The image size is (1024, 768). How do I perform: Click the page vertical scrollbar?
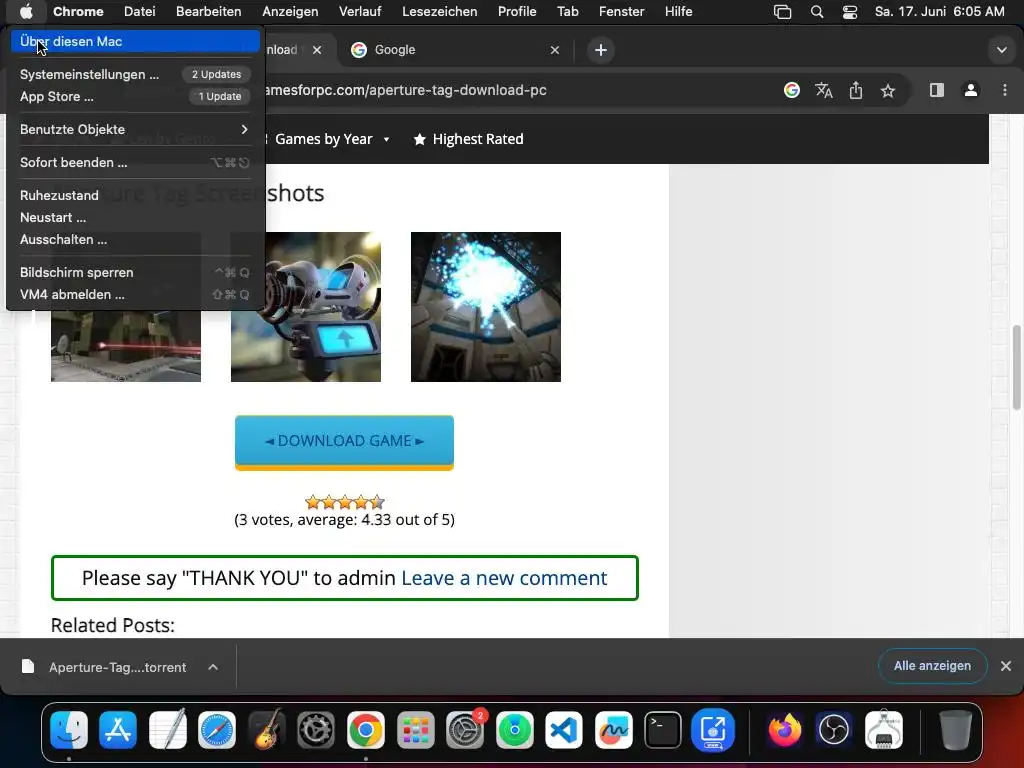[1016, 368]
